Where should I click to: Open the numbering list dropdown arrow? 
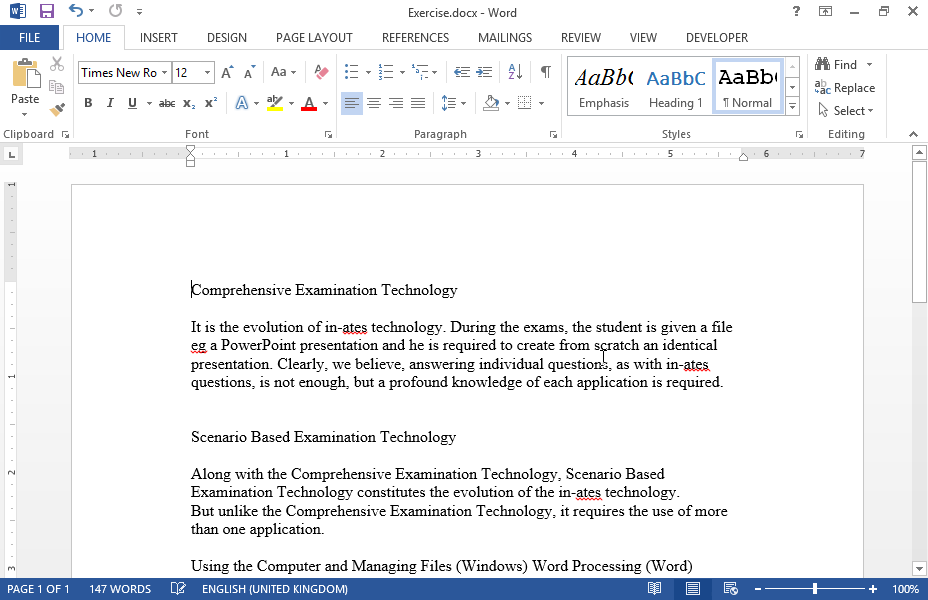pyautogui.click(x=402, y=73)
